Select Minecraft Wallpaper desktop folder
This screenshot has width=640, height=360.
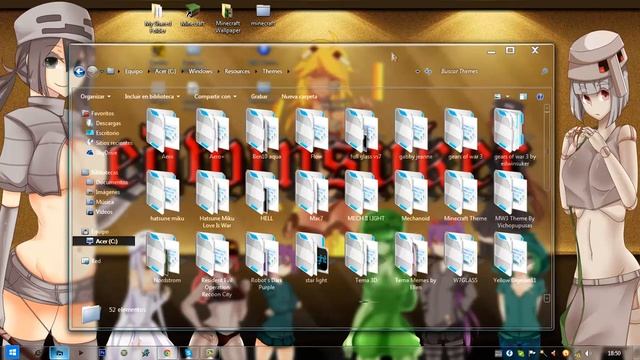(x=227, y=18)
